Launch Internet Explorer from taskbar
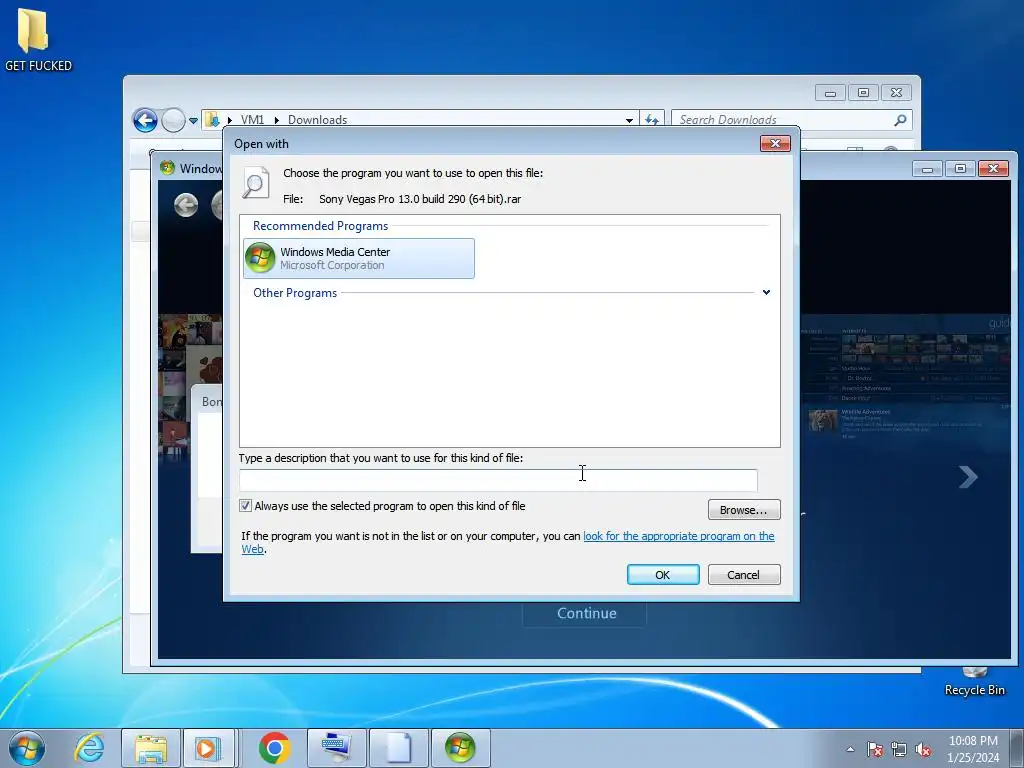This screenshot has height=768, width=1024. coord(89,748)
